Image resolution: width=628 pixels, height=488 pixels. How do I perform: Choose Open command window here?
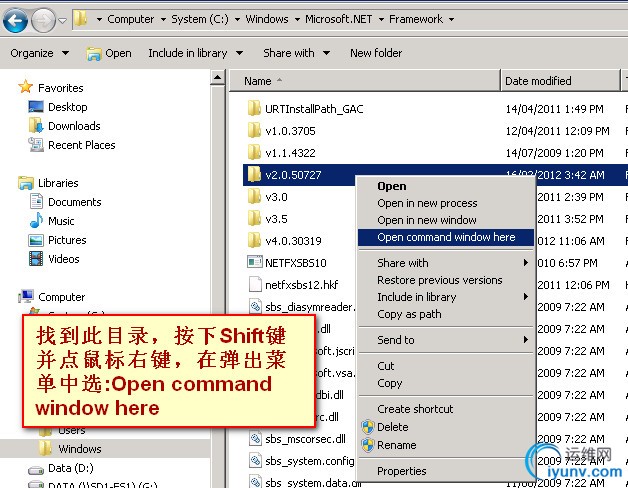446,237
